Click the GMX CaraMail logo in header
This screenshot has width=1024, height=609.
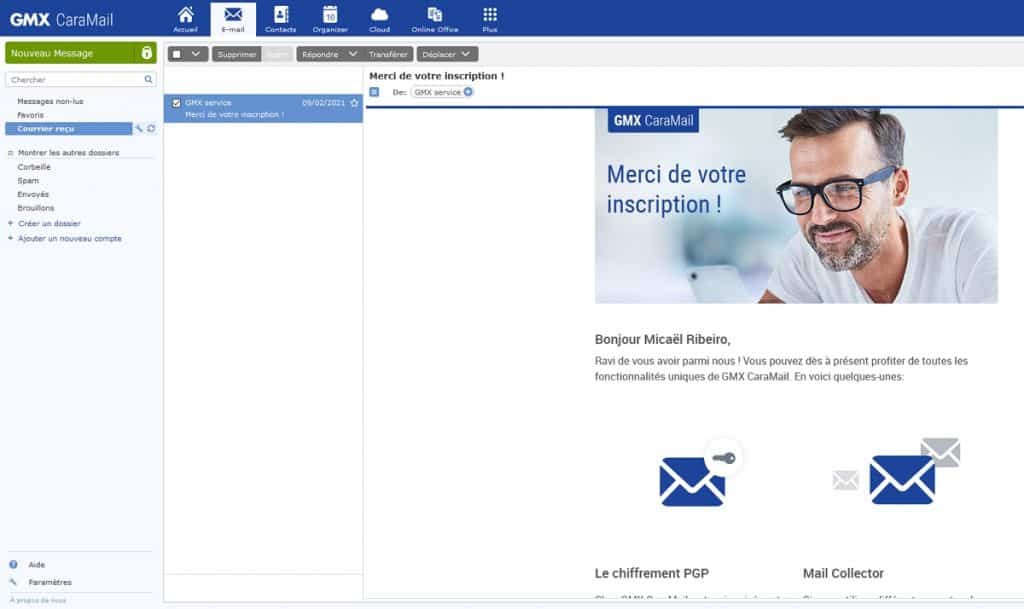click(61, 20)
